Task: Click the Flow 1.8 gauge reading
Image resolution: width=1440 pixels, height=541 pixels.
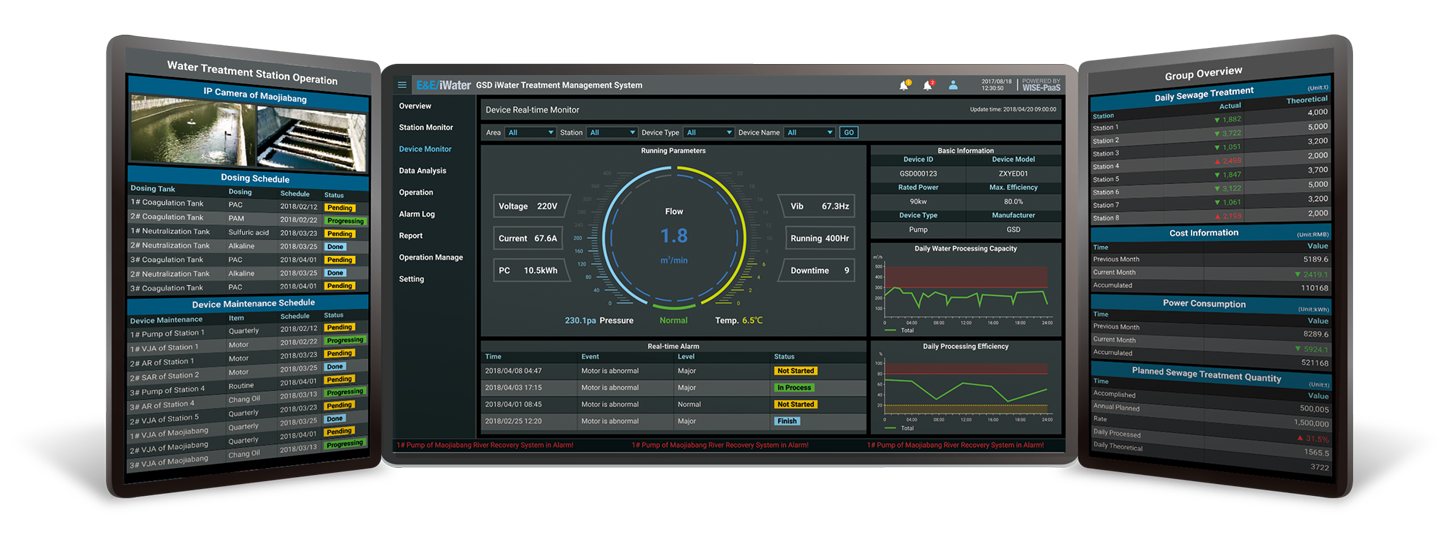Action: [x=674, y=237]
